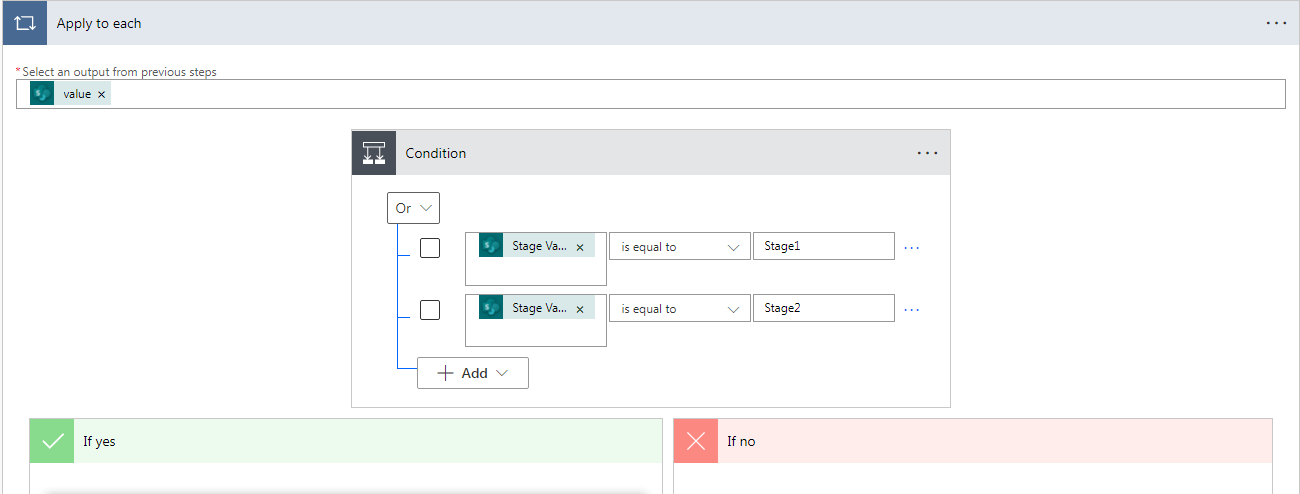Screen dimensions: 1300x494
Task: Click the Condition control icon
Action: (374, 153)
